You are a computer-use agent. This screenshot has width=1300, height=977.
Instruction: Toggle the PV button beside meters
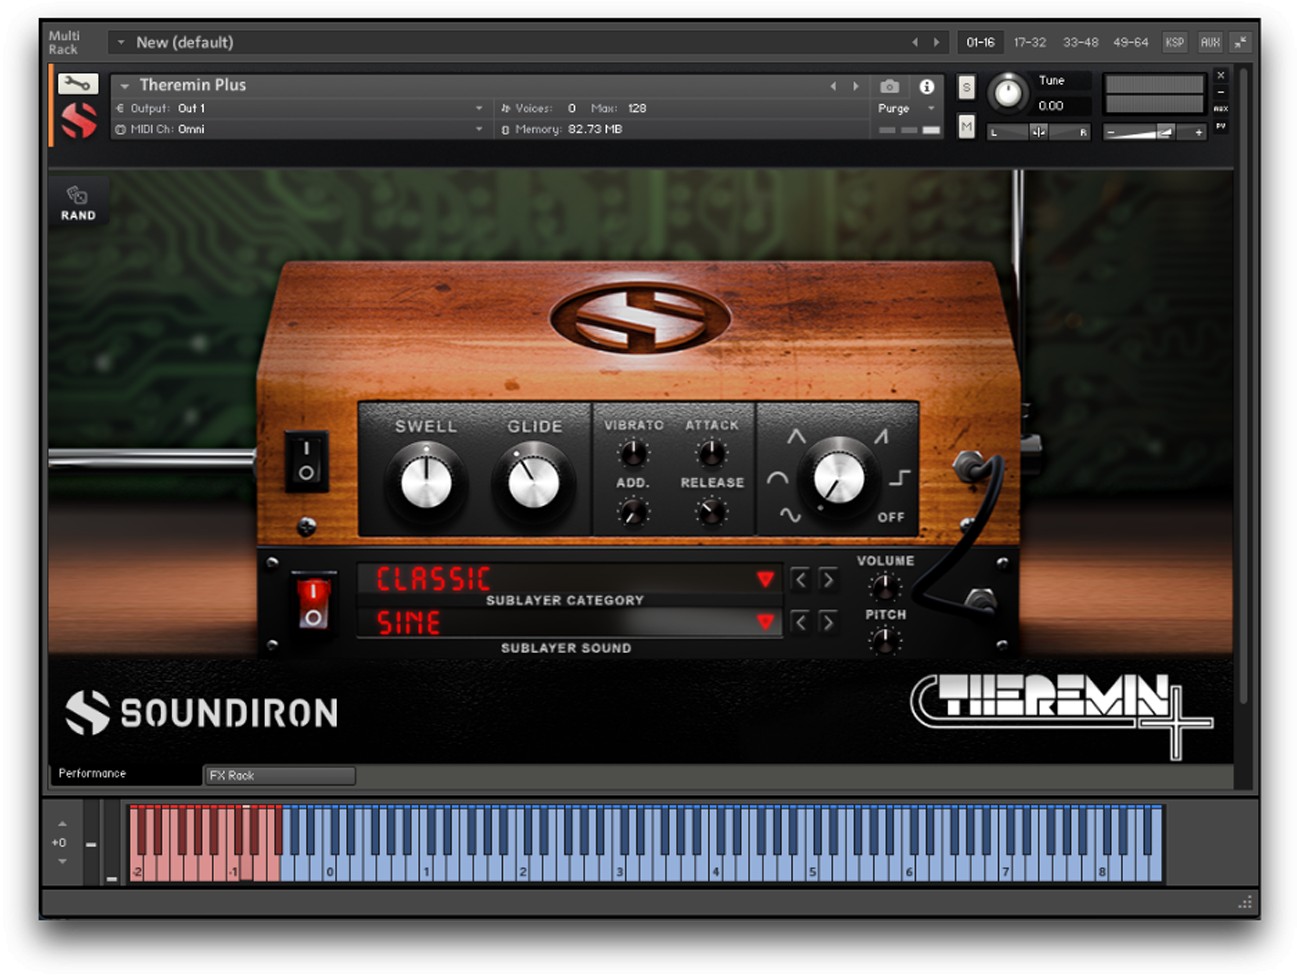pyautogui.click(x=1221, y=127)
